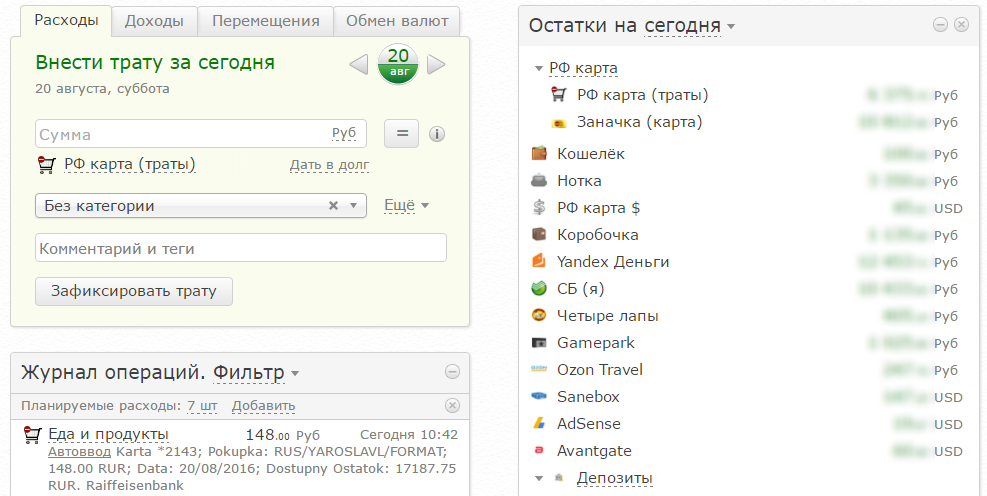Open the Перемещения tab
Viewport: 987px width, 496px height.
coord(266,21)
